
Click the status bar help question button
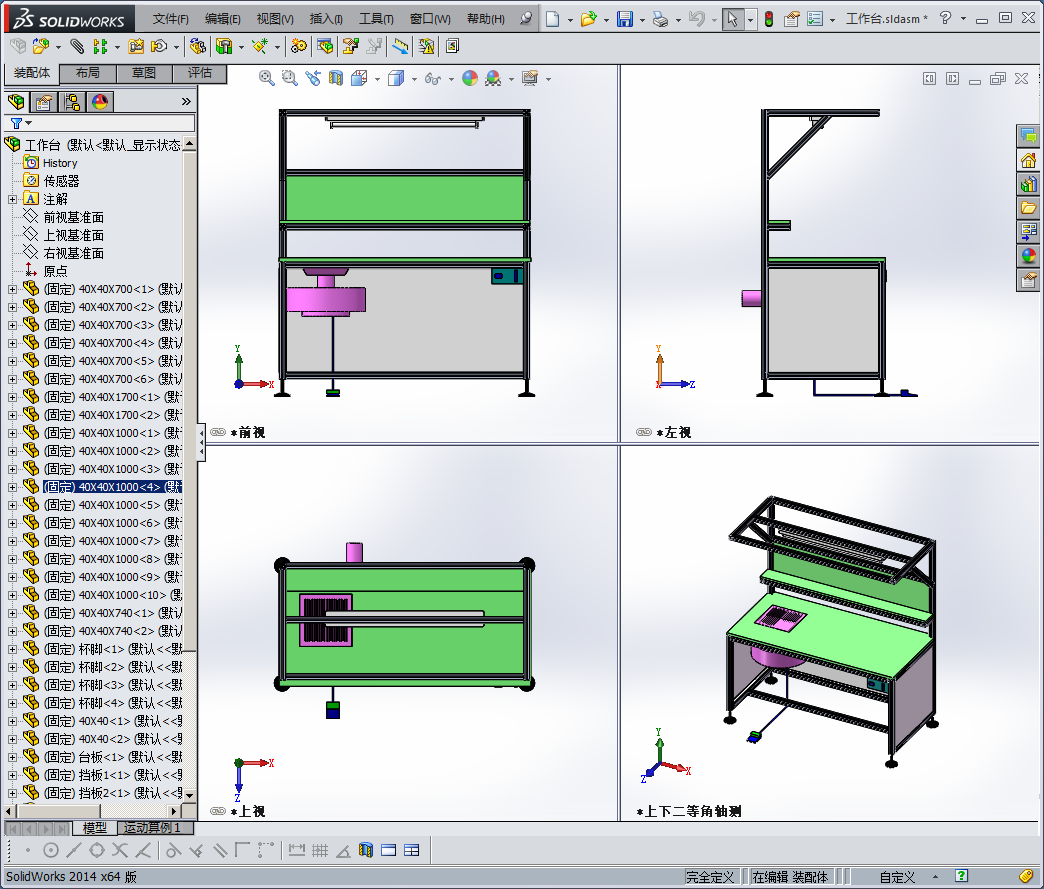[x=961, y=876]
